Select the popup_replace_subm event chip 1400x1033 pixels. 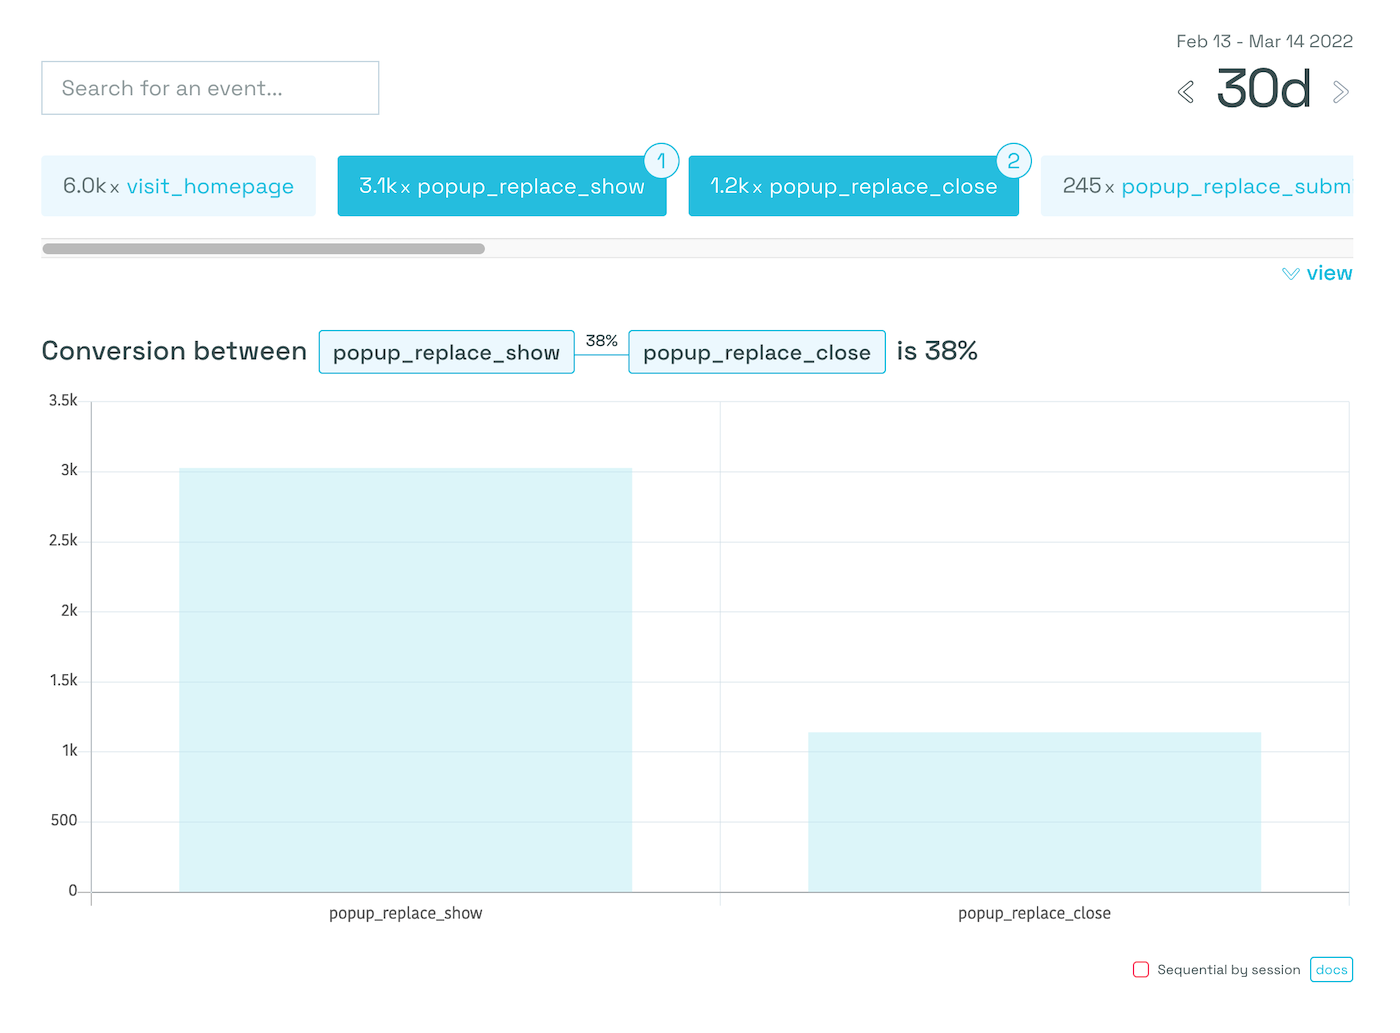tap(1197, 186)
